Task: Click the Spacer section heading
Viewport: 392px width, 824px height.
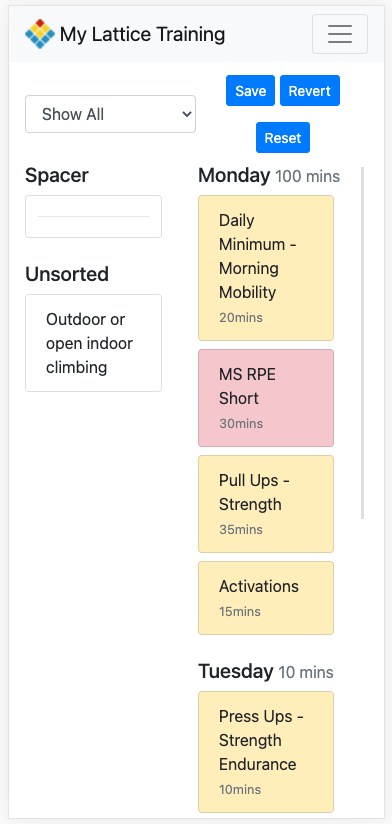Action: [x=57, y=176]
